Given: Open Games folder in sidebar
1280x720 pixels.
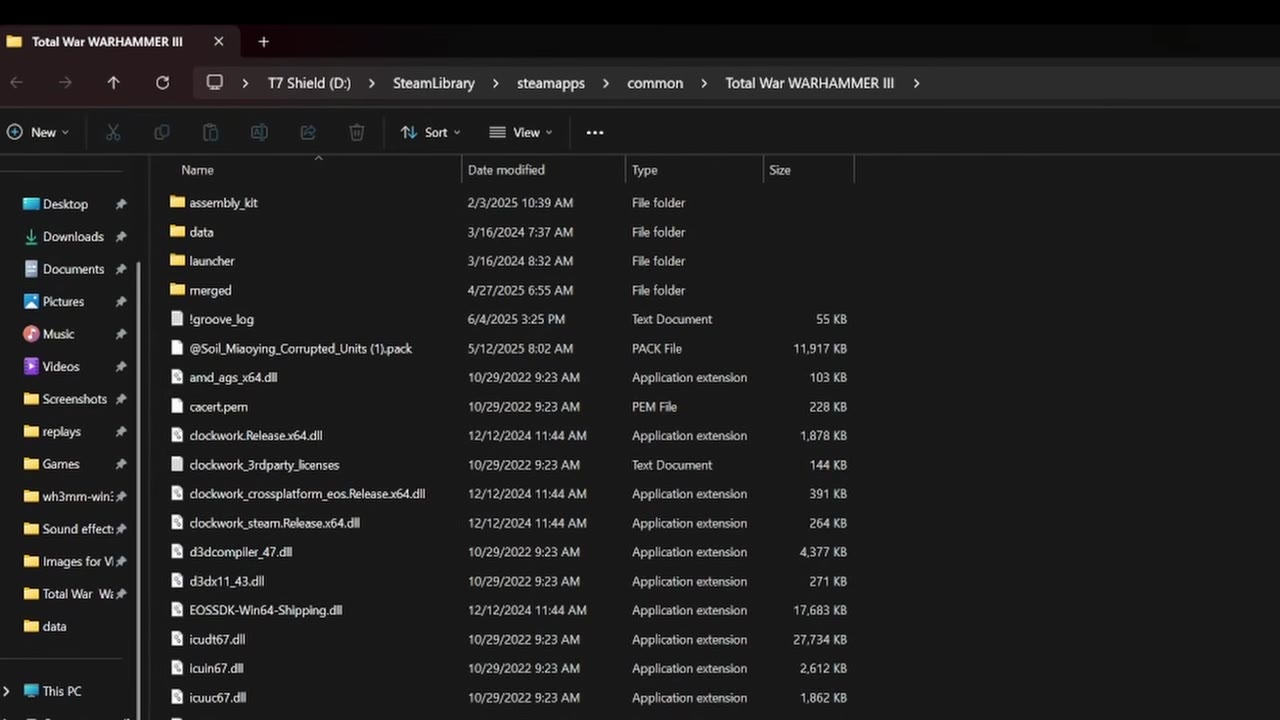Looking at the screenshot, I should tap(60, 464).
